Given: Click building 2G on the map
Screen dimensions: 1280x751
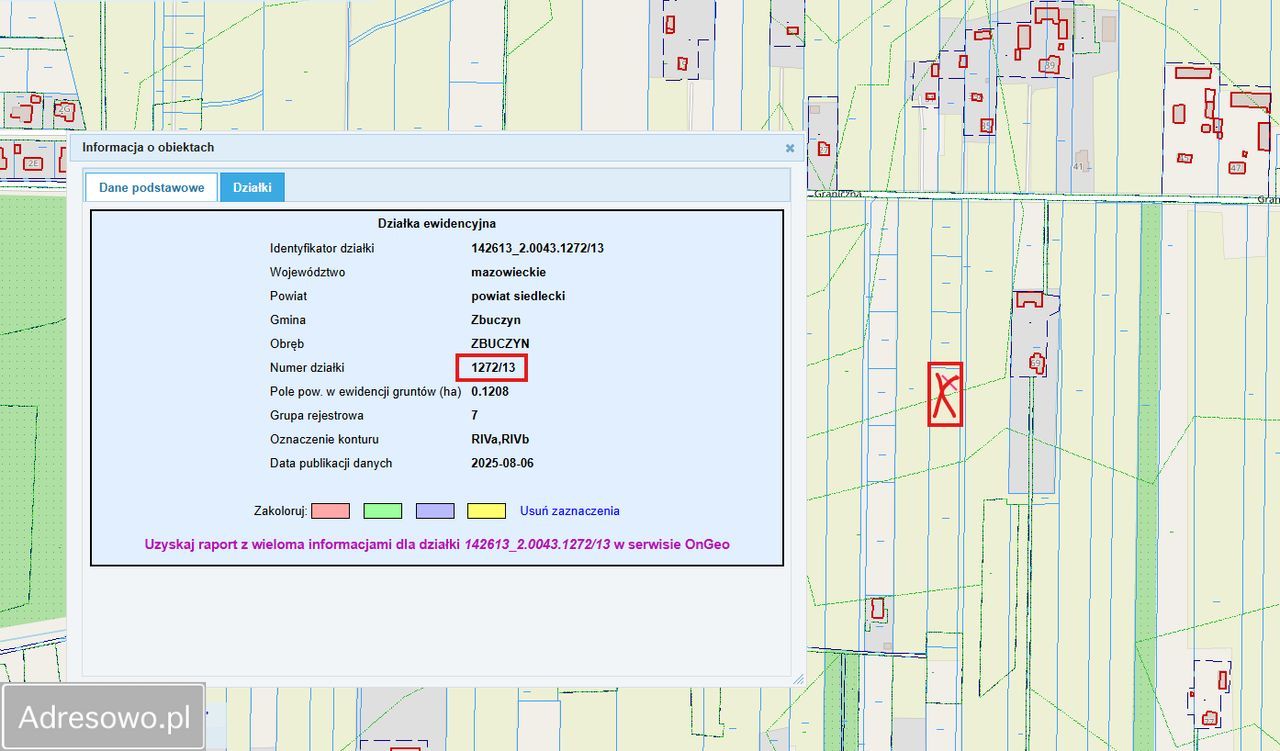Looking at the screenshot, I should pyautogui.click(x=65, y=108).
